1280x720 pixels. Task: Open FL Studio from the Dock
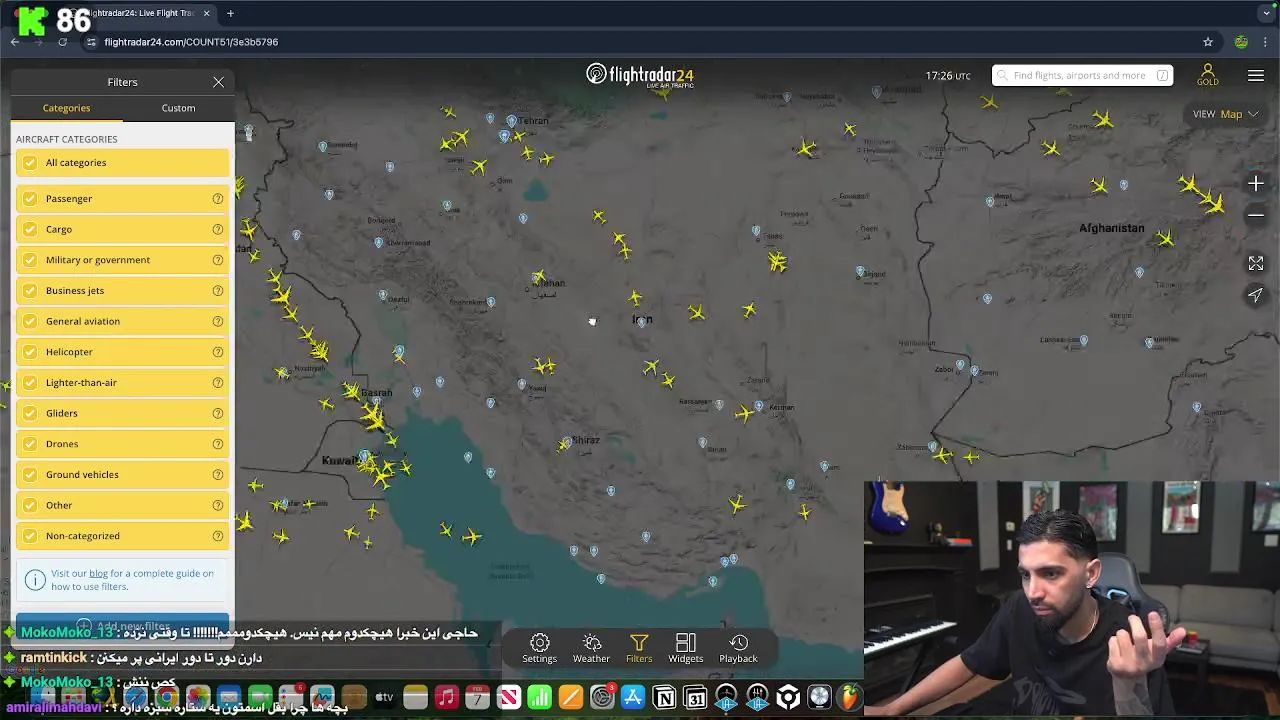(850, 697)
